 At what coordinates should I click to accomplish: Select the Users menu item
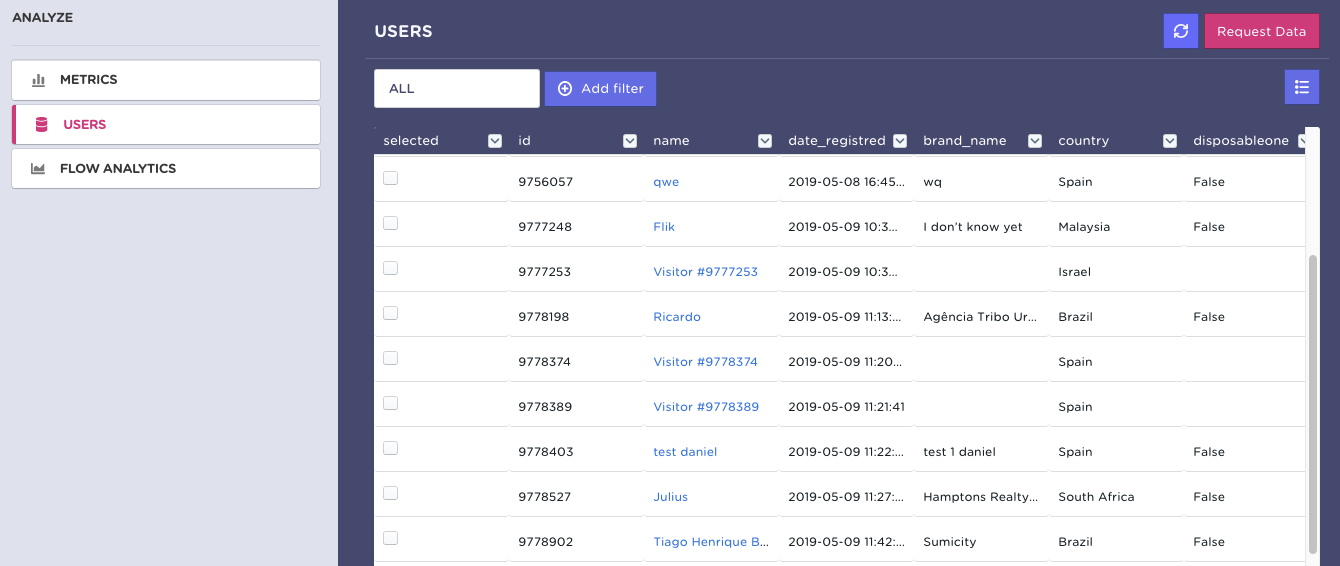tap(166, 125)
